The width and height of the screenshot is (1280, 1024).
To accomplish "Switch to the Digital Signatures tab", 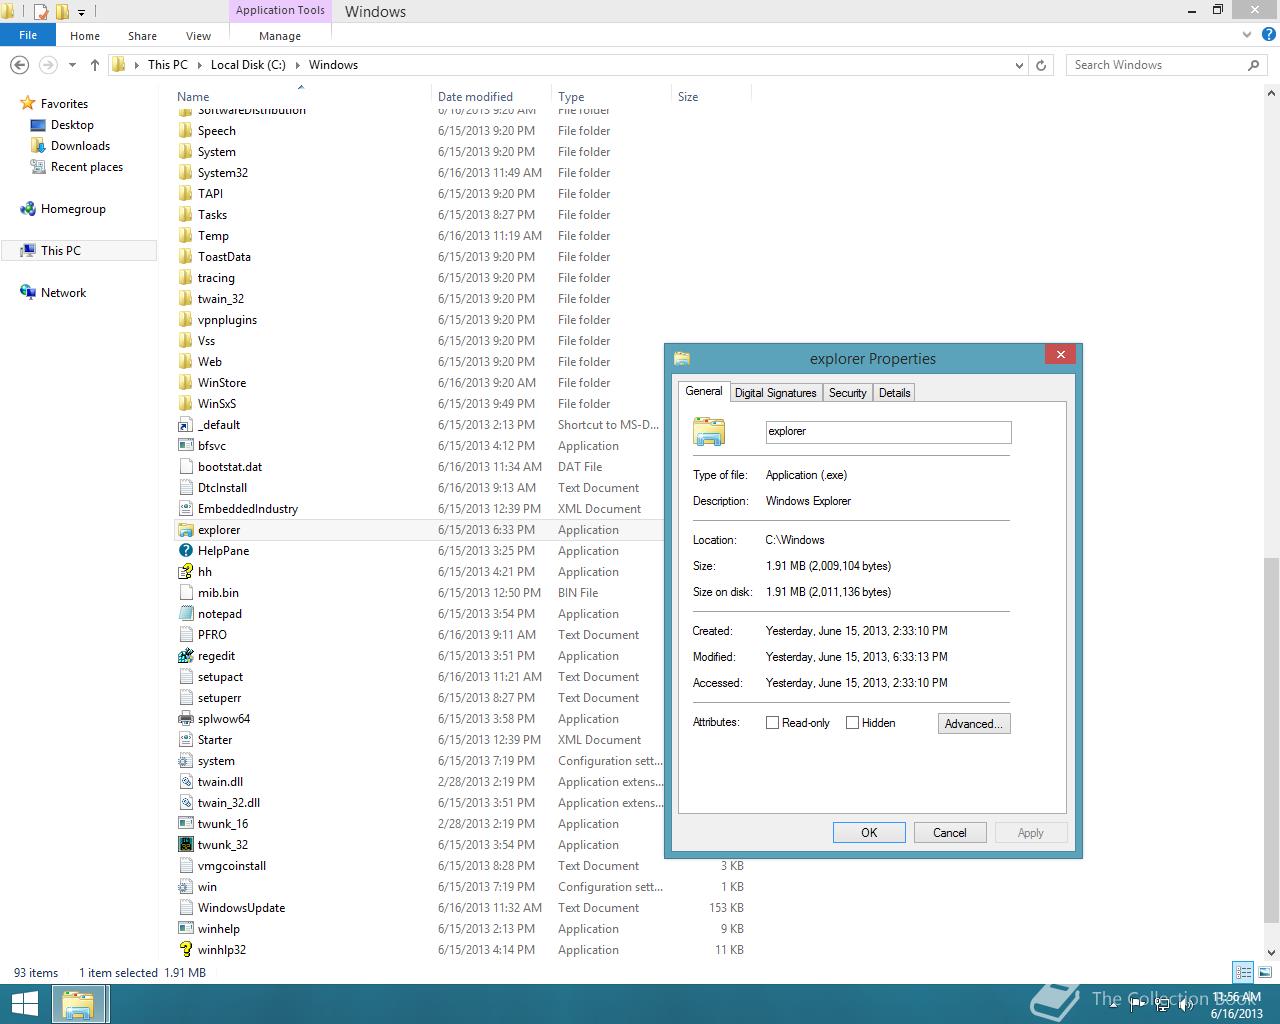I will point(776,393).
